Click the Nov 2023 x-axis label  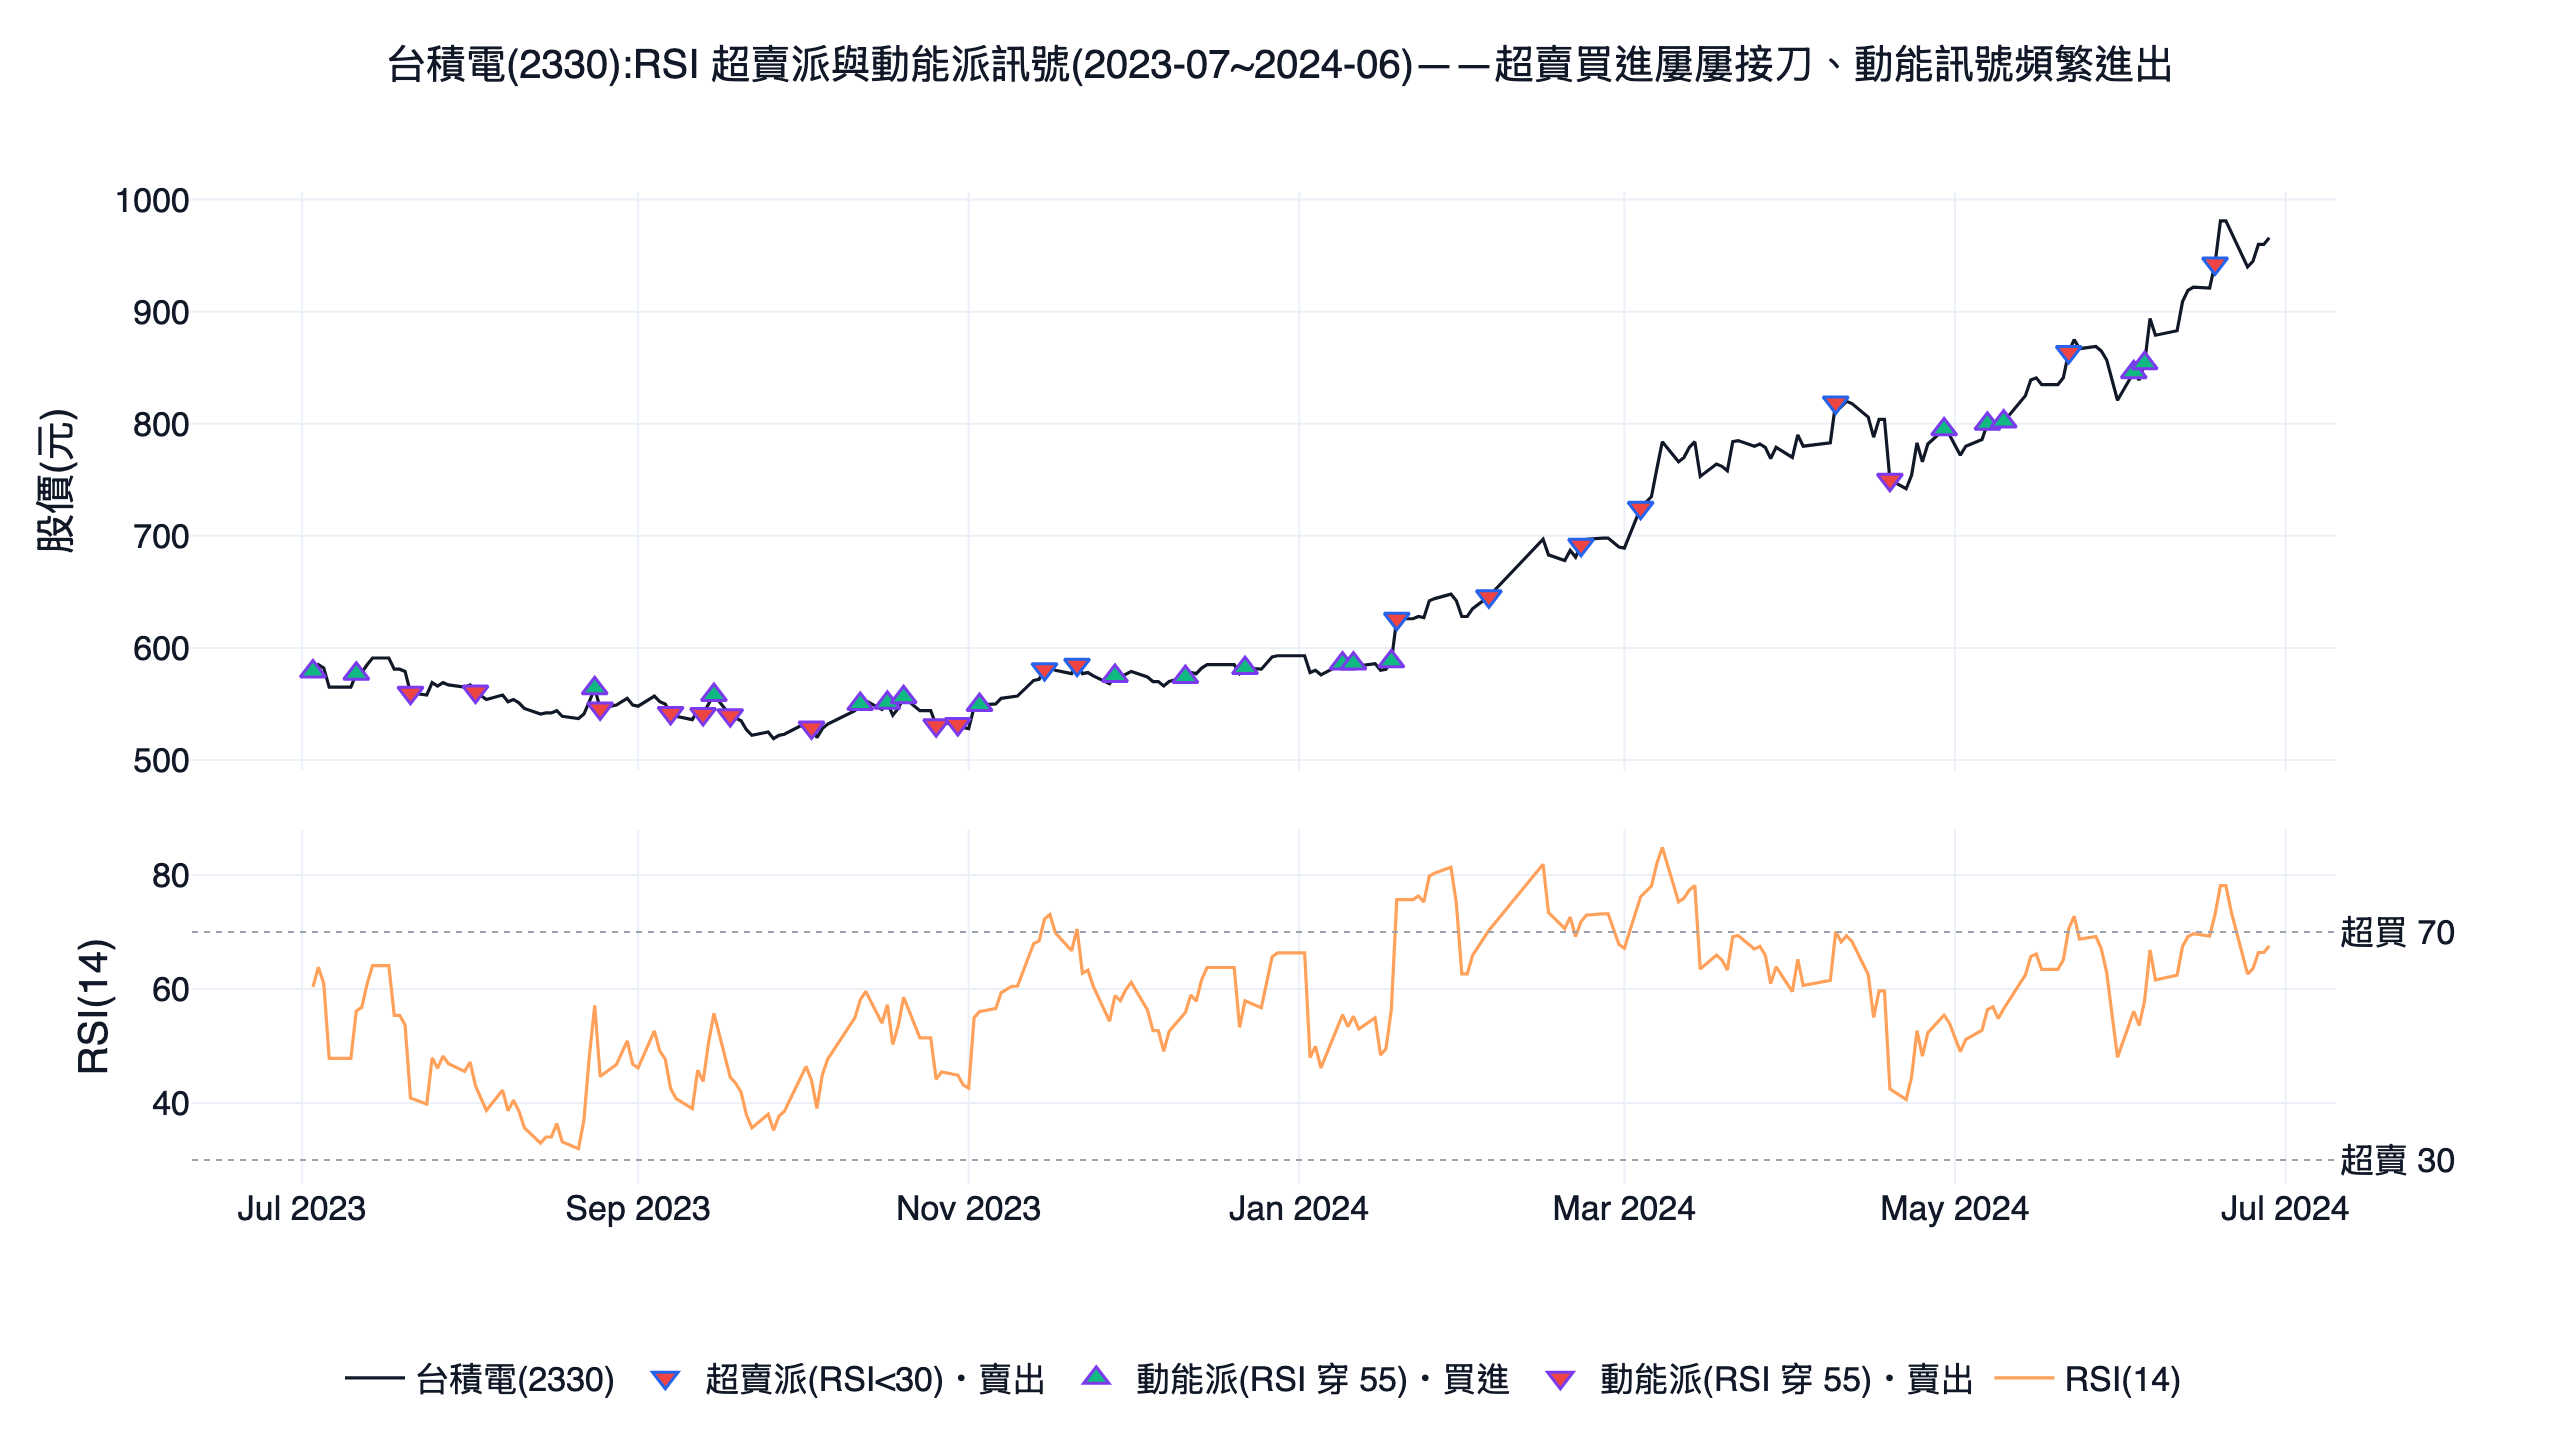tap(968, 1208)
